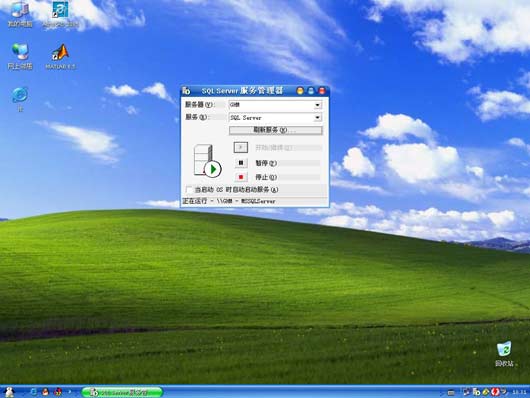Click the SQL Server Manager tray icon
The image size is (530, 398).
[x=477, y=392]
